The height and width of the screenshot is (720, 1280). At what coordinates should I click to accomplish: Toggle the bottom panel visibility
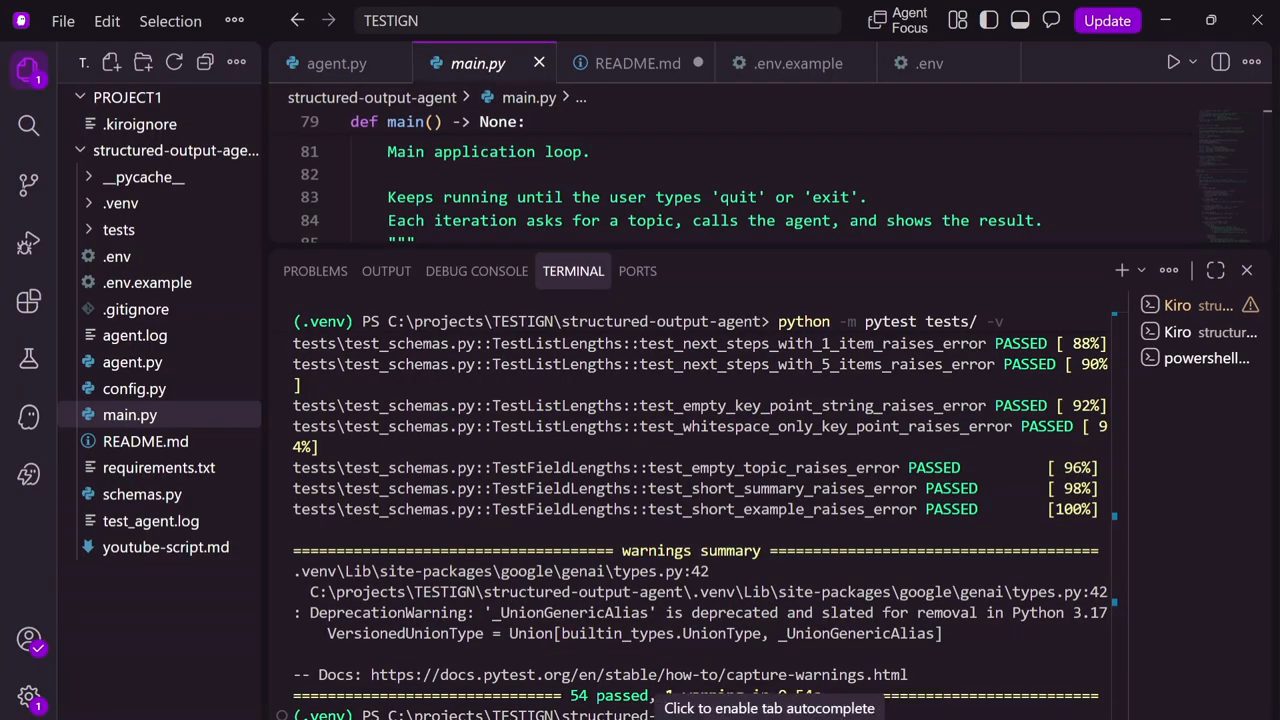coord(1020,20)
